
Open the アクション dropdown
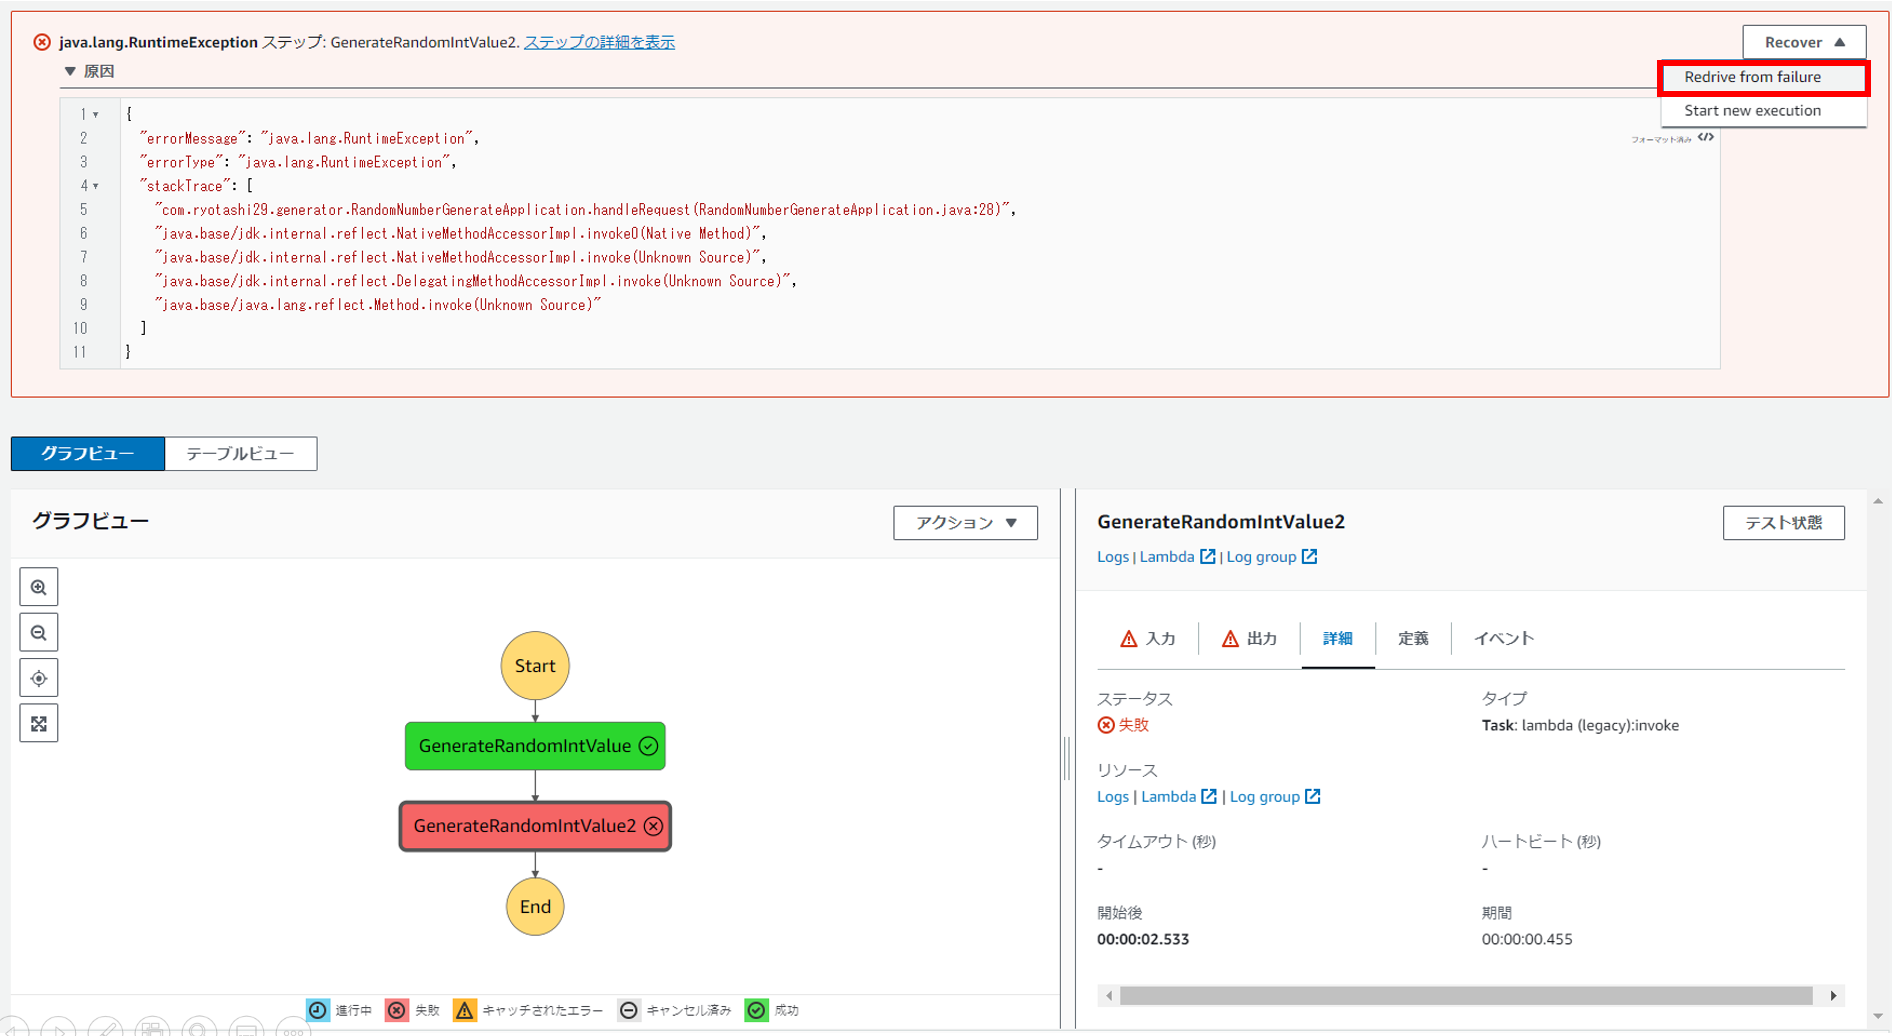pyautogui.click(x=965, y=523)
